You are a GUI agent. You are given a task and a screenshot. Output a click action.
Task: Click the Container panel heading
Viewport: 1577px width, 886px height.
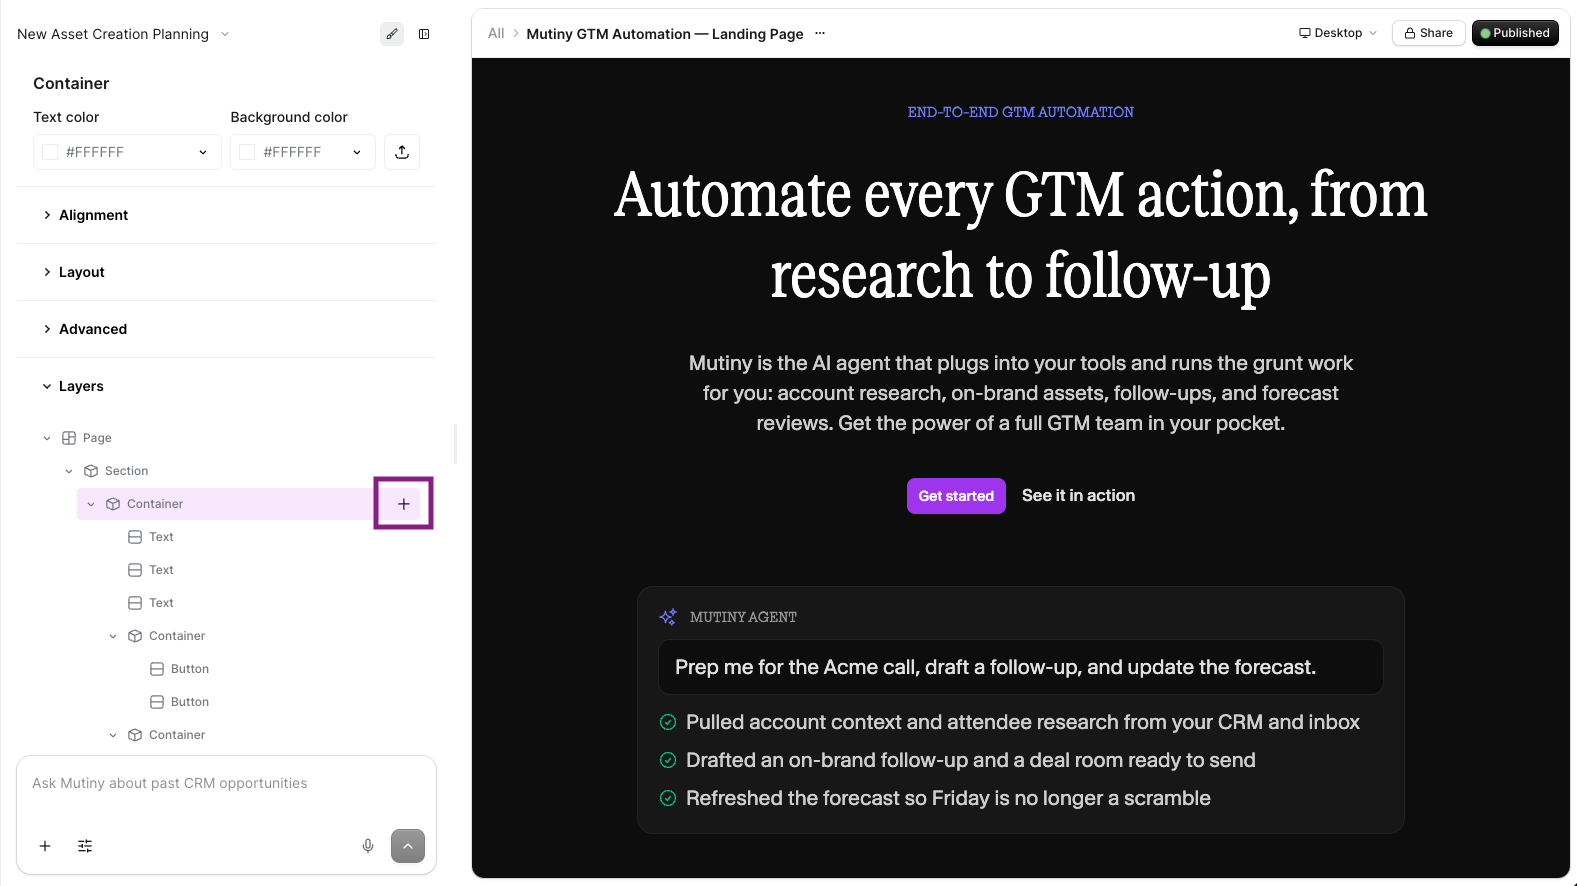[71, 84]
